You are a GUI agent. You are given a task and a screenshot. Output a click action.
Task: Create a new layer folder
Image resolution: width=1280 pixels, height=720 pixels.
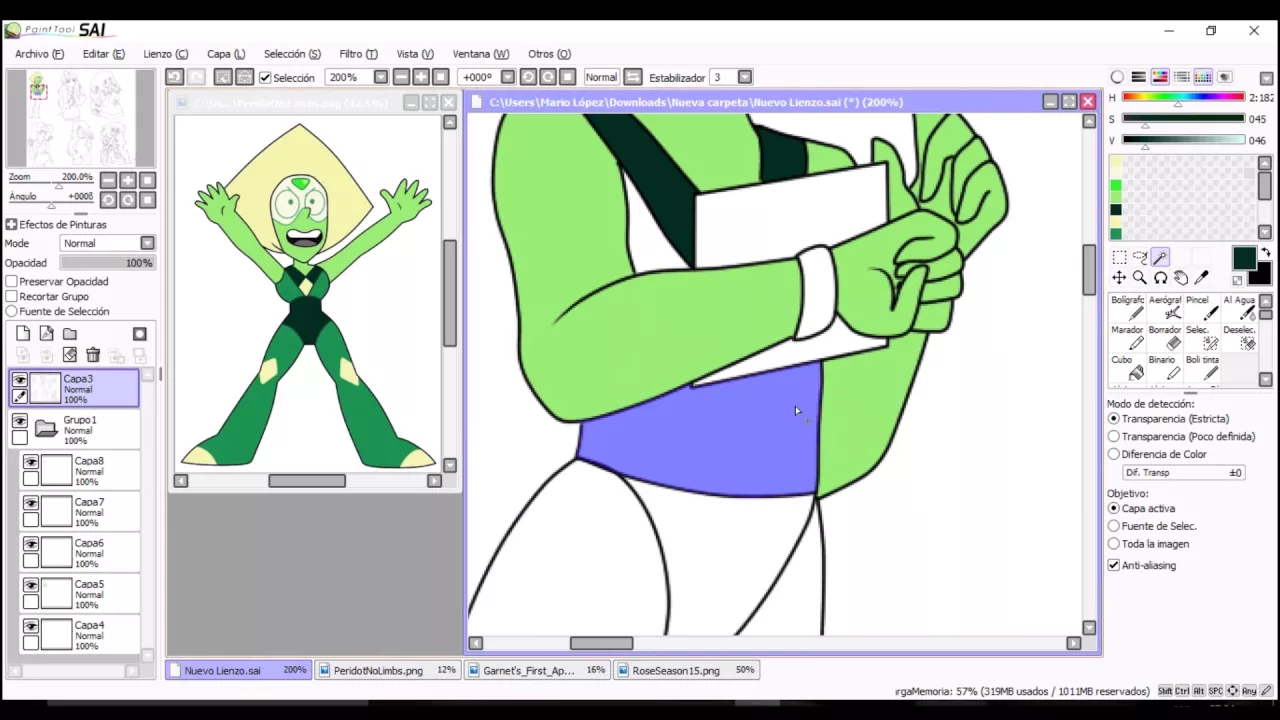click(70, 333)
